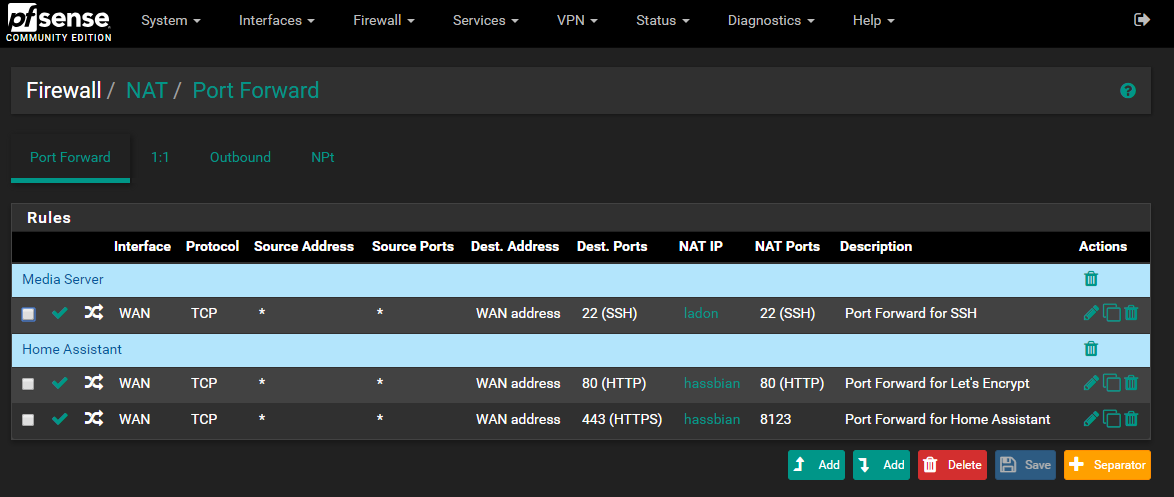Click the shuffle icon on HTTPS 443 rule
The height and width of the screenshot is (497, 1174).
point(94,419)
